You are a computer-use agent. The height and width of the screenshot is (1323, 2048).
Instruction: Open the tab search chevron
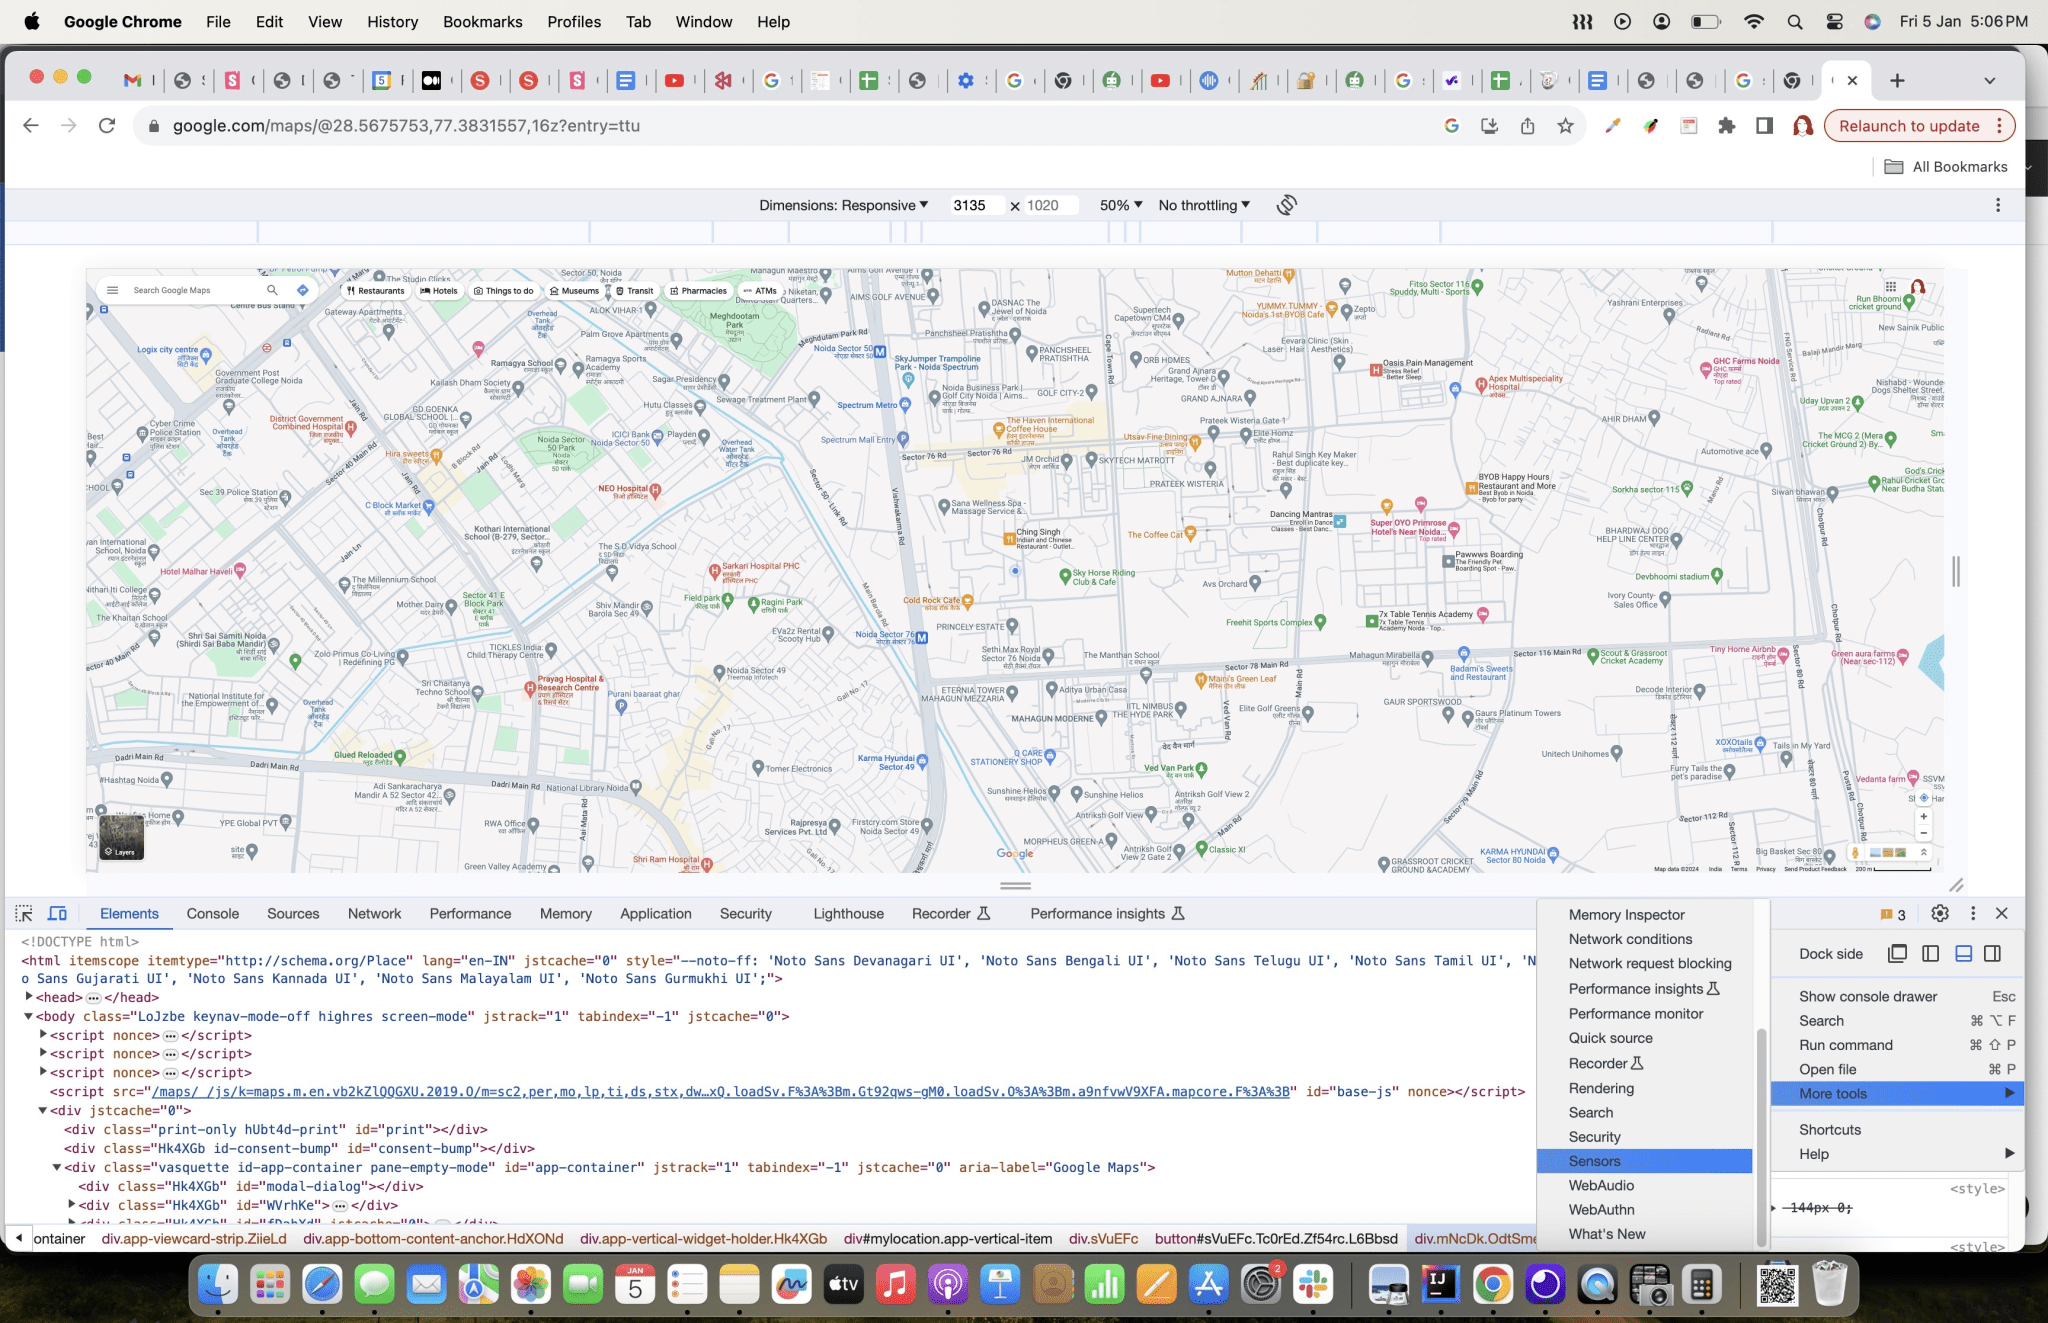pyautogui.click(x=1989, y=80)
